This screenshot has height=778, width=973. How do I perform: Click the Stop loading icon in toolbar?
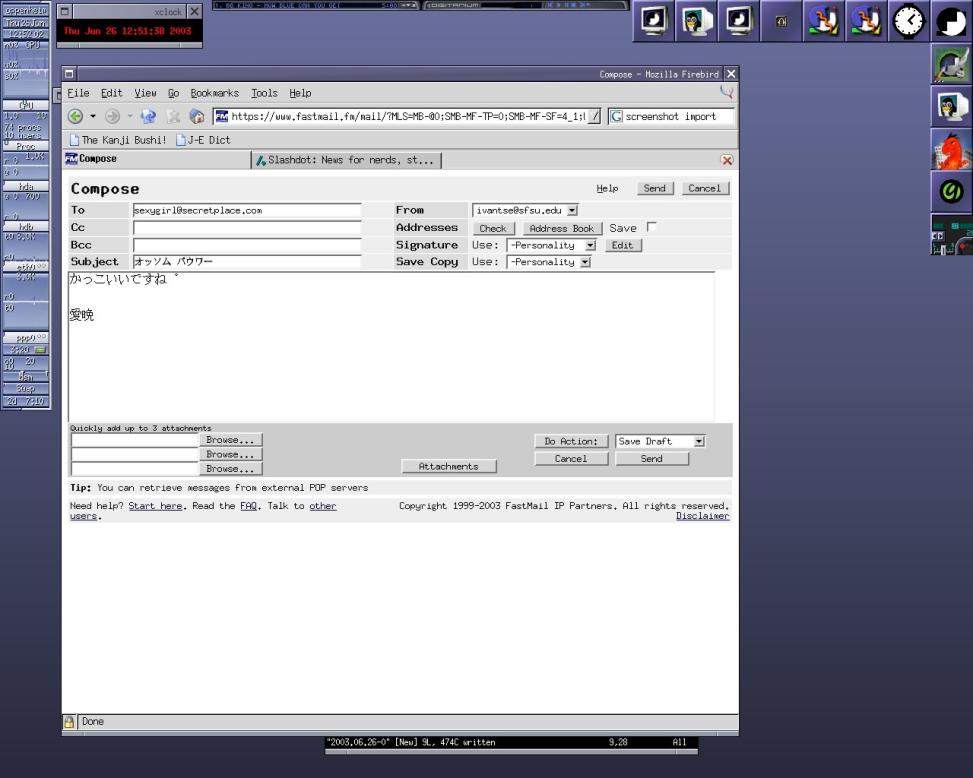[173, 116]
